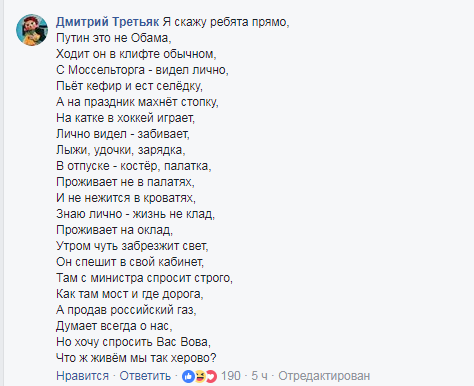Image resolution: width=474 pixels, height=386 pixels.
Task: Click the line 'На катке в хоккей играет,'
Action: 126,118
